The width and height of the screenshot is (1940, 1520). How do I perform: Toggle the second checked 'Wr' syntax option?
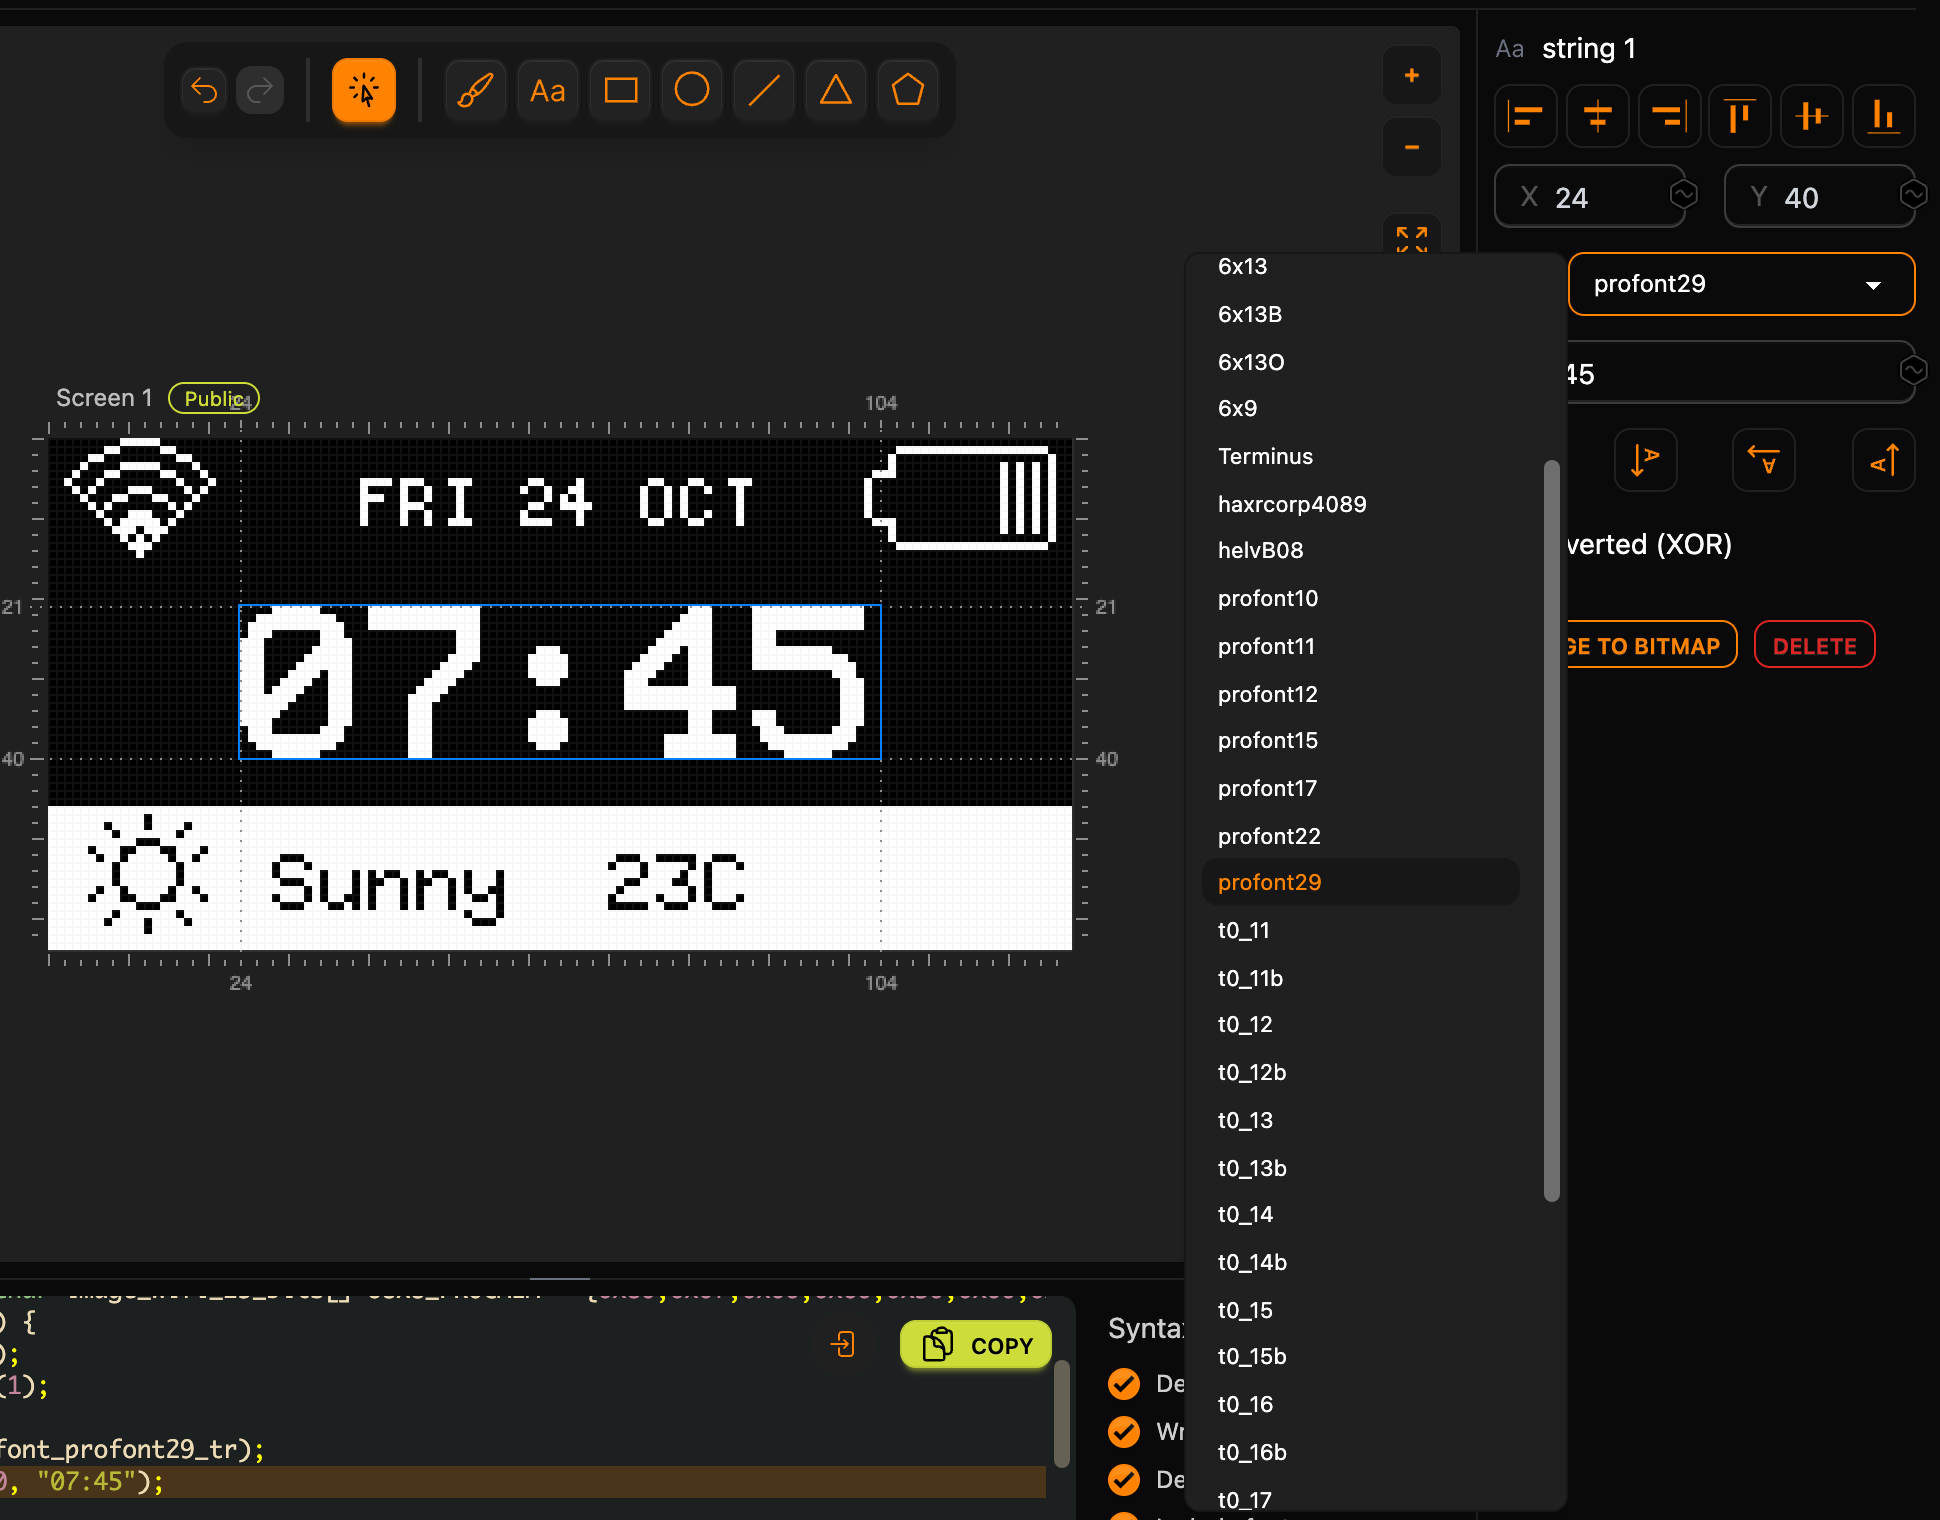1124,1432
